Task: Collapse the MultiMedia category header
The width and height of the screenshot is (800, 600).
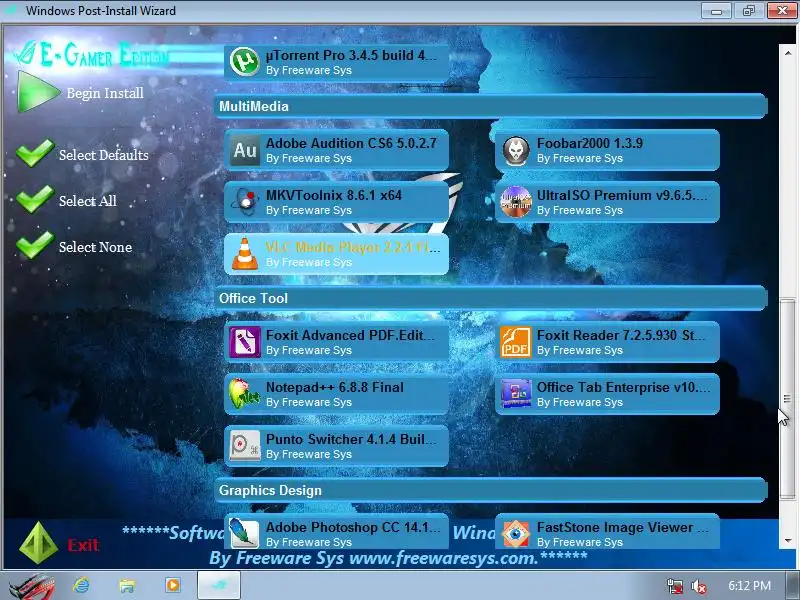Action: [x=491, y=106]
